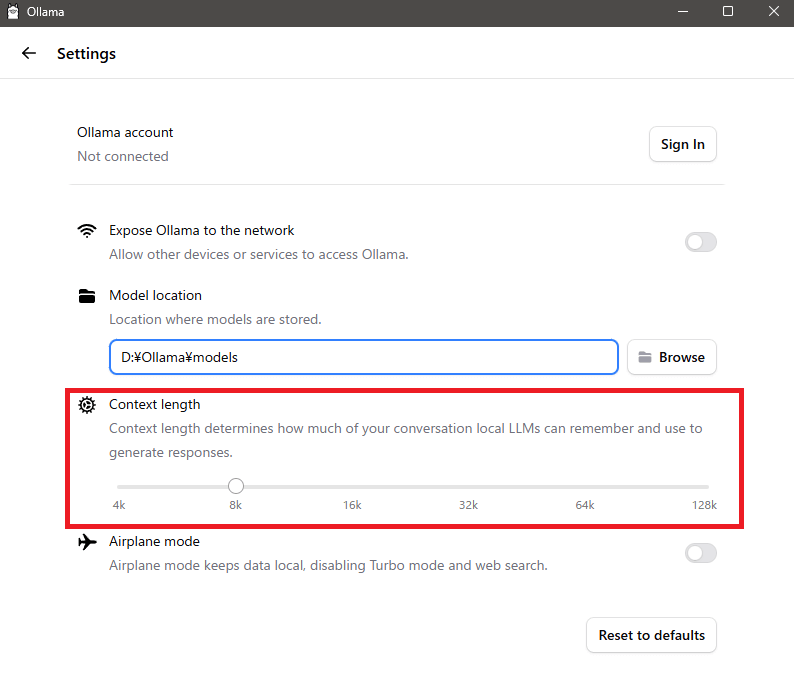794x698 pixels.
Task: Click the Model location heading
Action: [x=155, y=295]
